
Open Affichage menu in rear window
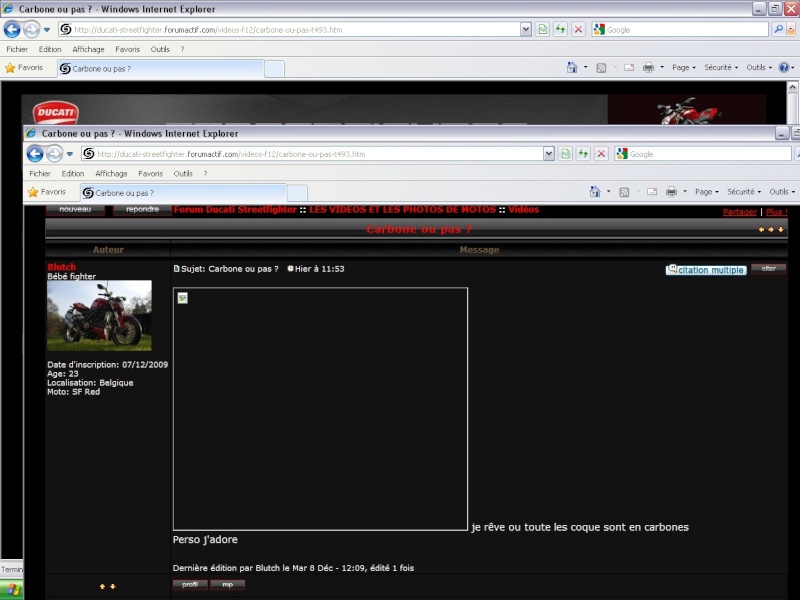[x=88, y=49]
